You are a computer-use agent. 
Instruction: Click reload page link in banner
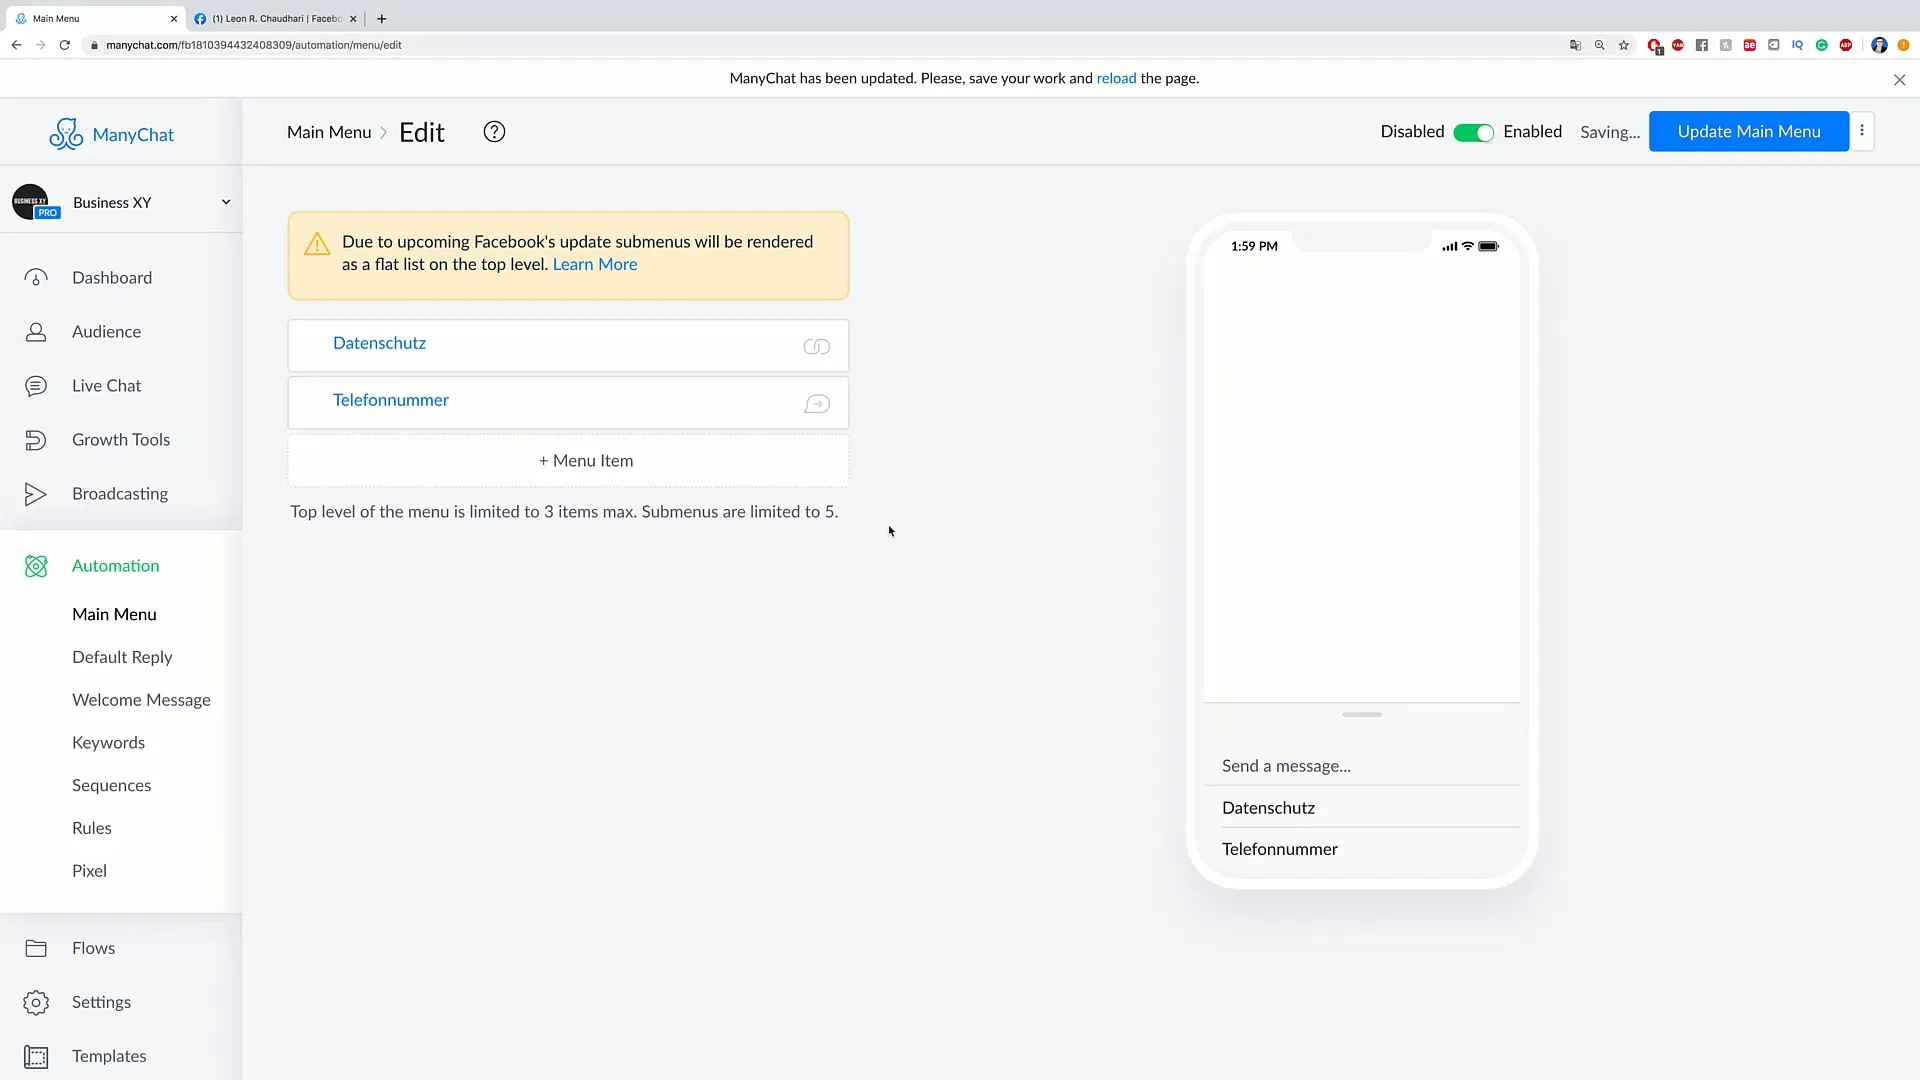click(x=1116, y=78)
